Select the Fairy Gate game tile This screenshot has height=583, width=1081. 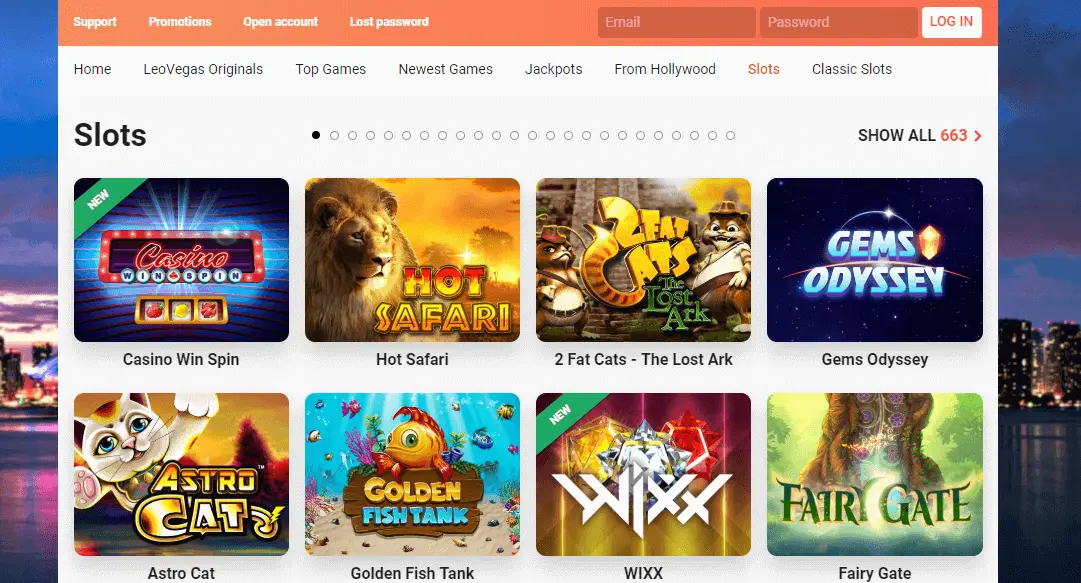[875, 474]
